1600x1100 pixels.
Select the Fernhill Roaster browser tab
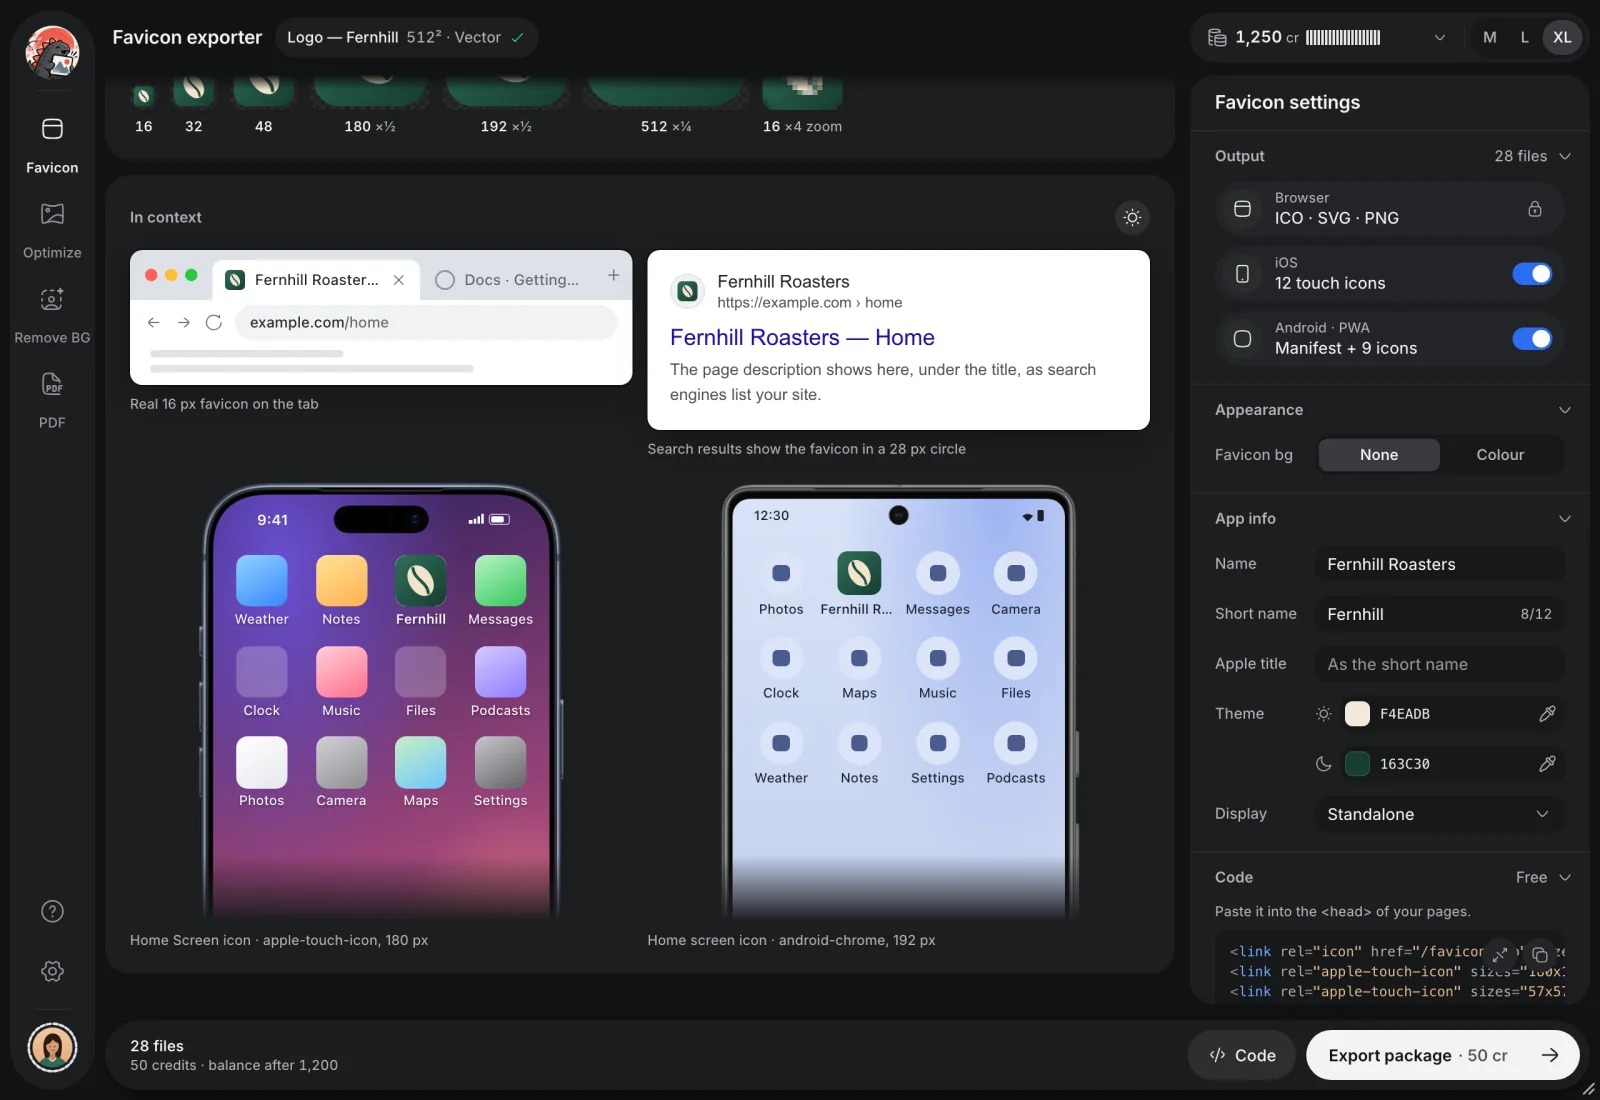[x=316, y=279]
